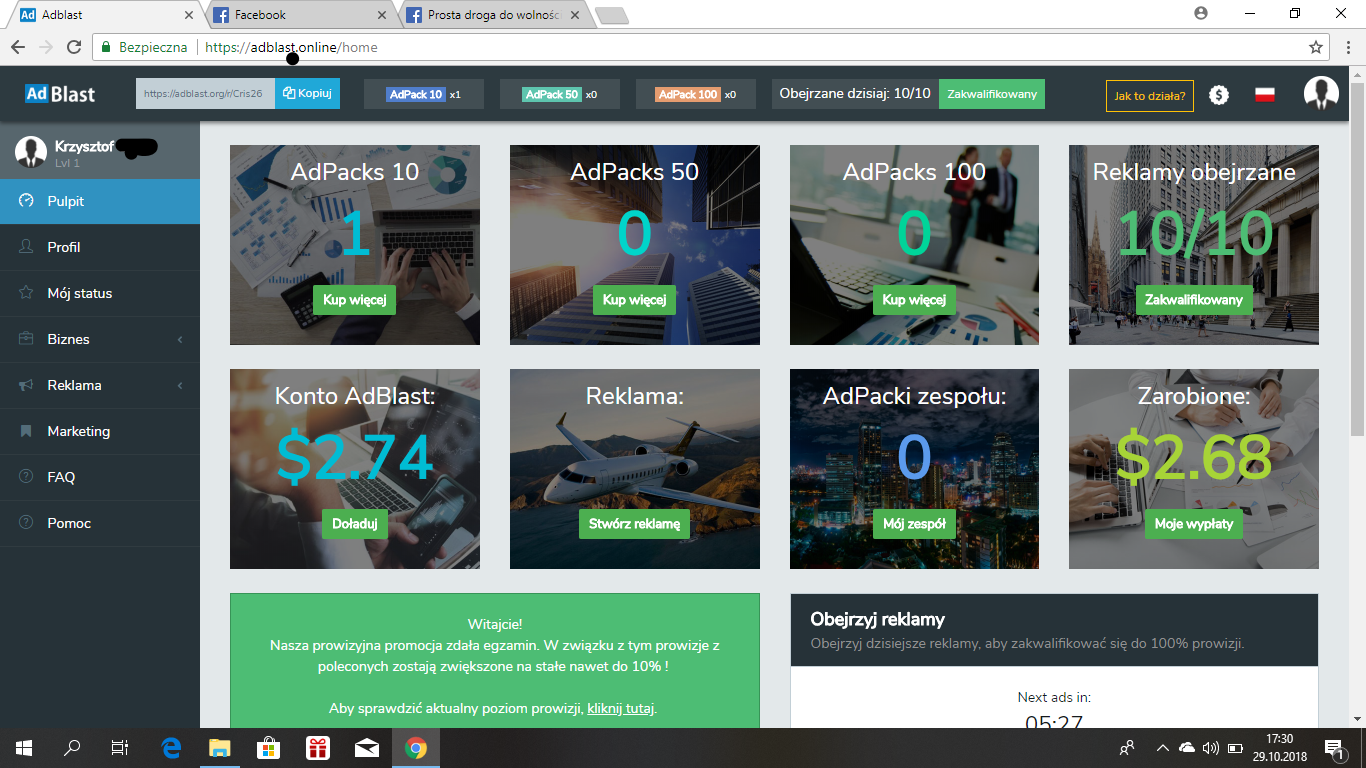Click the Profil person icon
Image resolution: width=1366 pixels, height=768 pixels.
click(26, 247)
